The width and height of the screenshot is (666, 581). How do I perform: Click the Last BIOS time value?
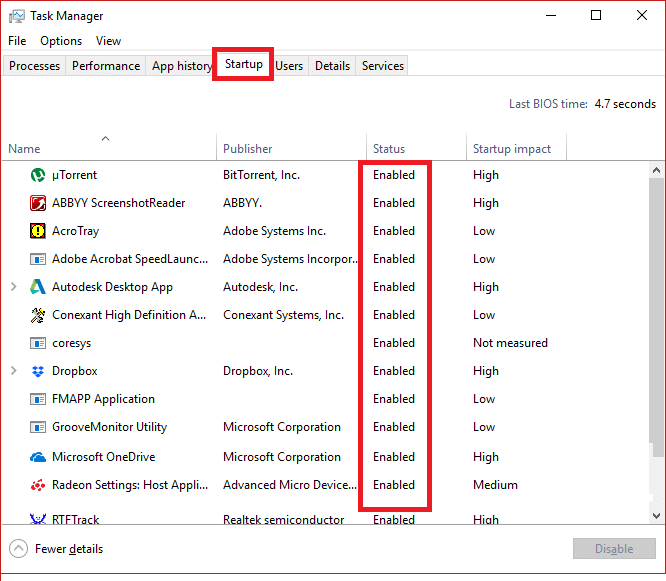[625, 104]
